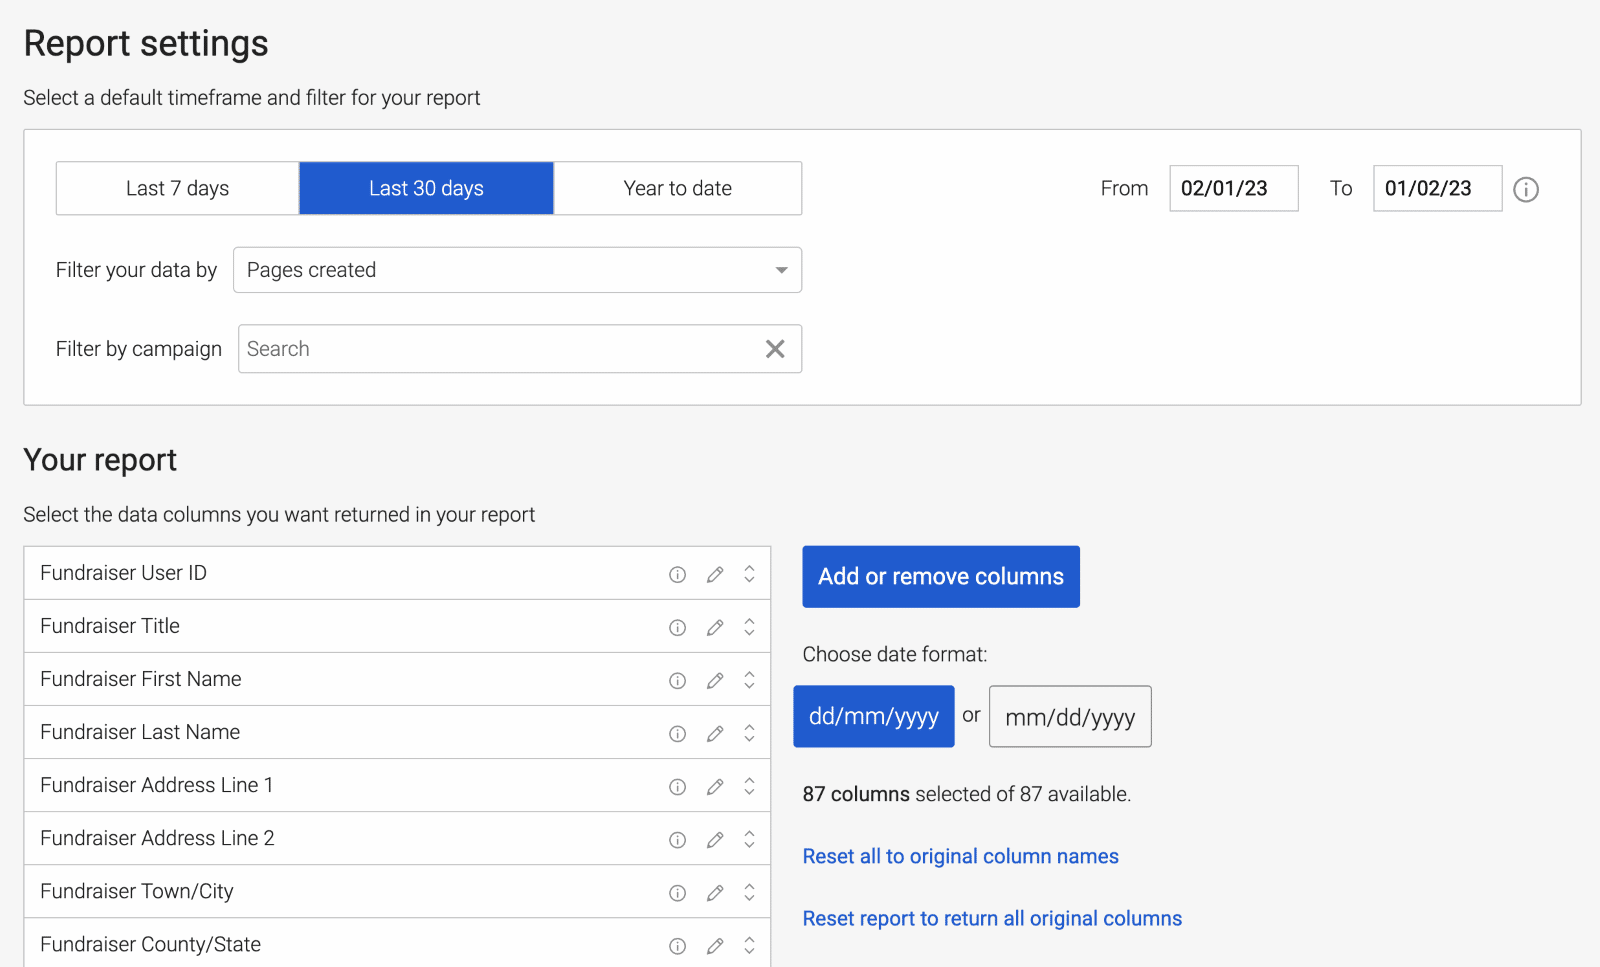This screenshot has height=967, width=1600.
Task: Edit the Fundraiser County/State column name
Action: [x=715, y=945]
